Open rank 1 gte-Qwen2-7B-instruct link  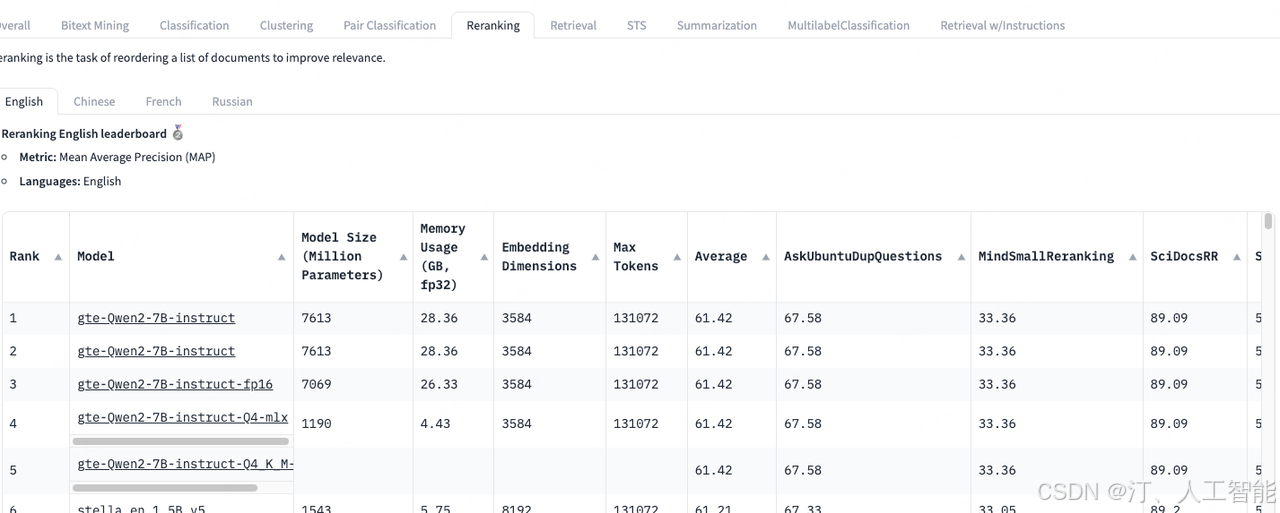(x=156, y=318)
